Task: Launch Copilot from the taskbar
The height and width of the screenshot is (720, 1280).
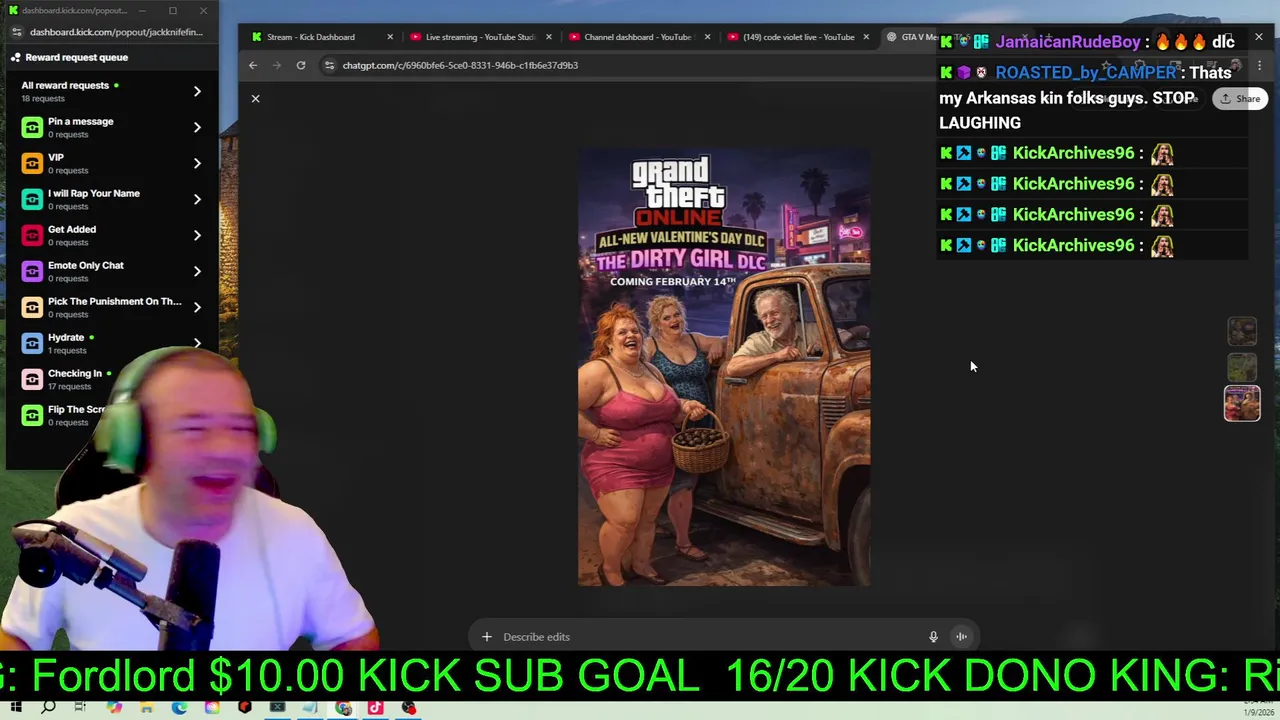Action: [114, 708]
